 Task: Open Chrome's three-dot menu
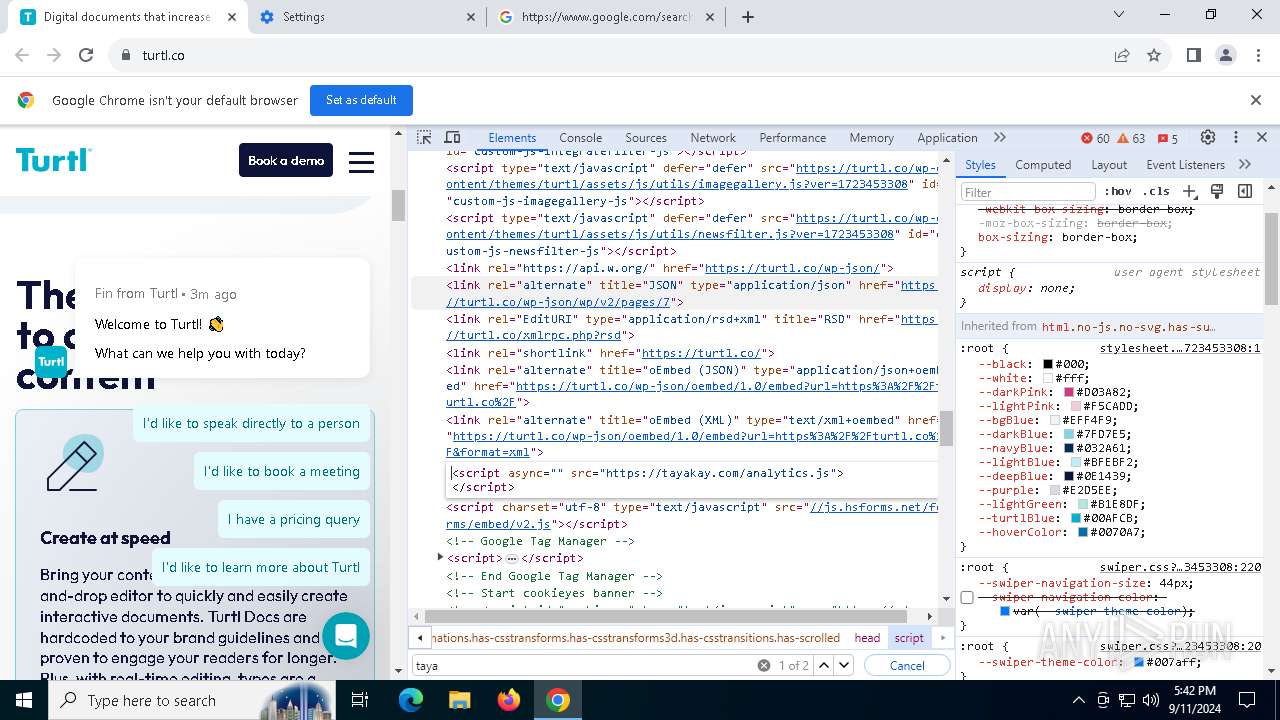point(1257,56)
